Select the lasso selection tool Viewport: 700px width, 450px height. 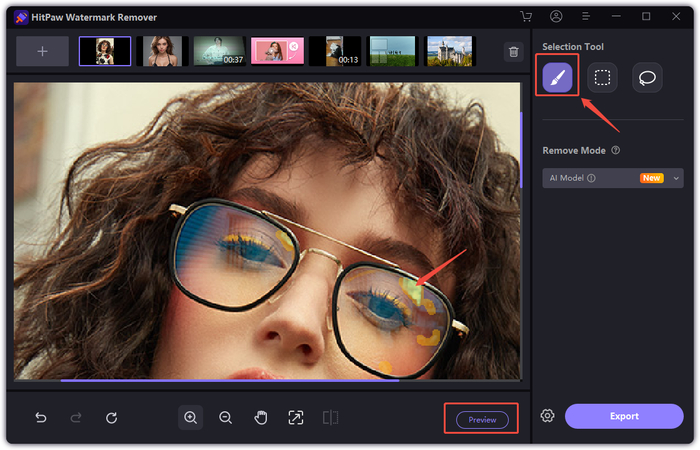pos(647,77)
